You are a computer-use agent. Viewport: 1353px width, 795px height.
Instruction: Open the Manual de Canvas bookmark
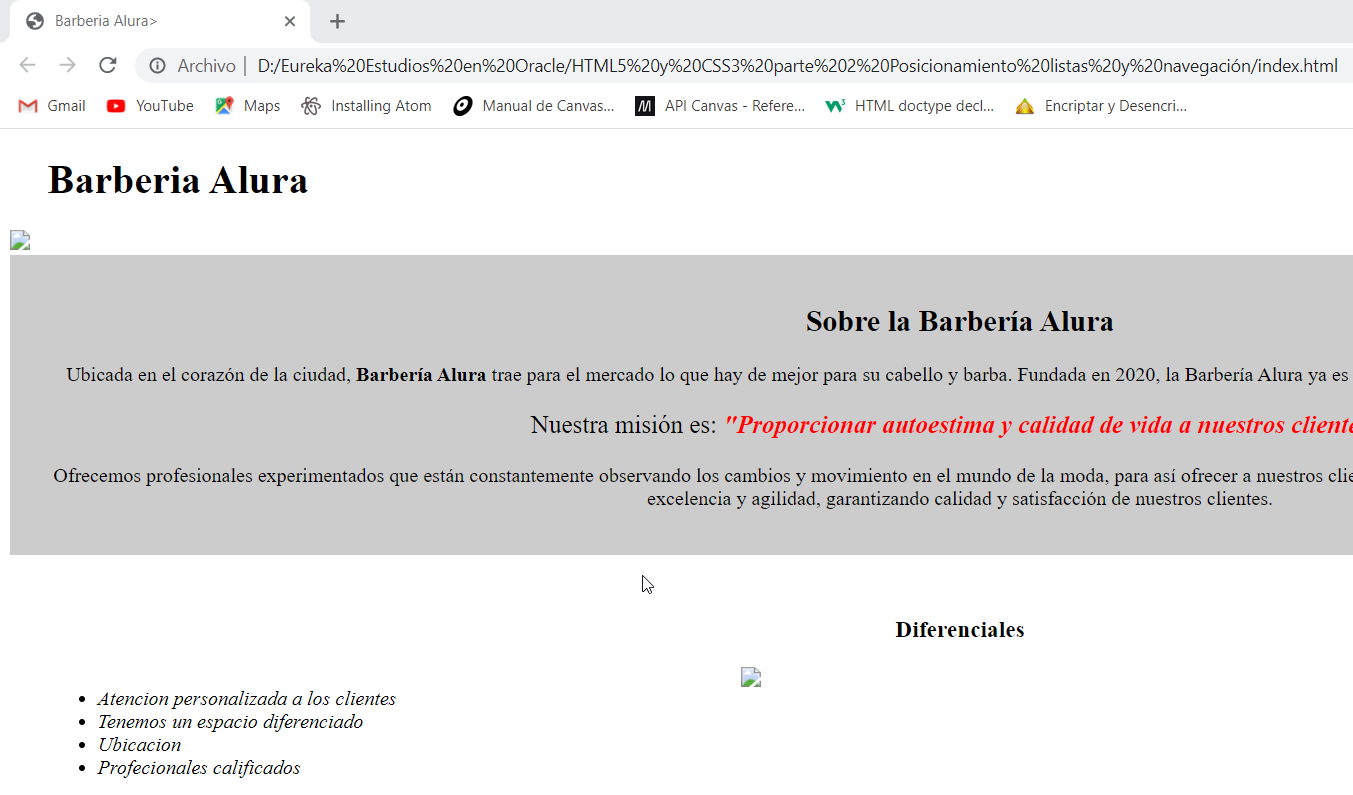pos(533,106)
